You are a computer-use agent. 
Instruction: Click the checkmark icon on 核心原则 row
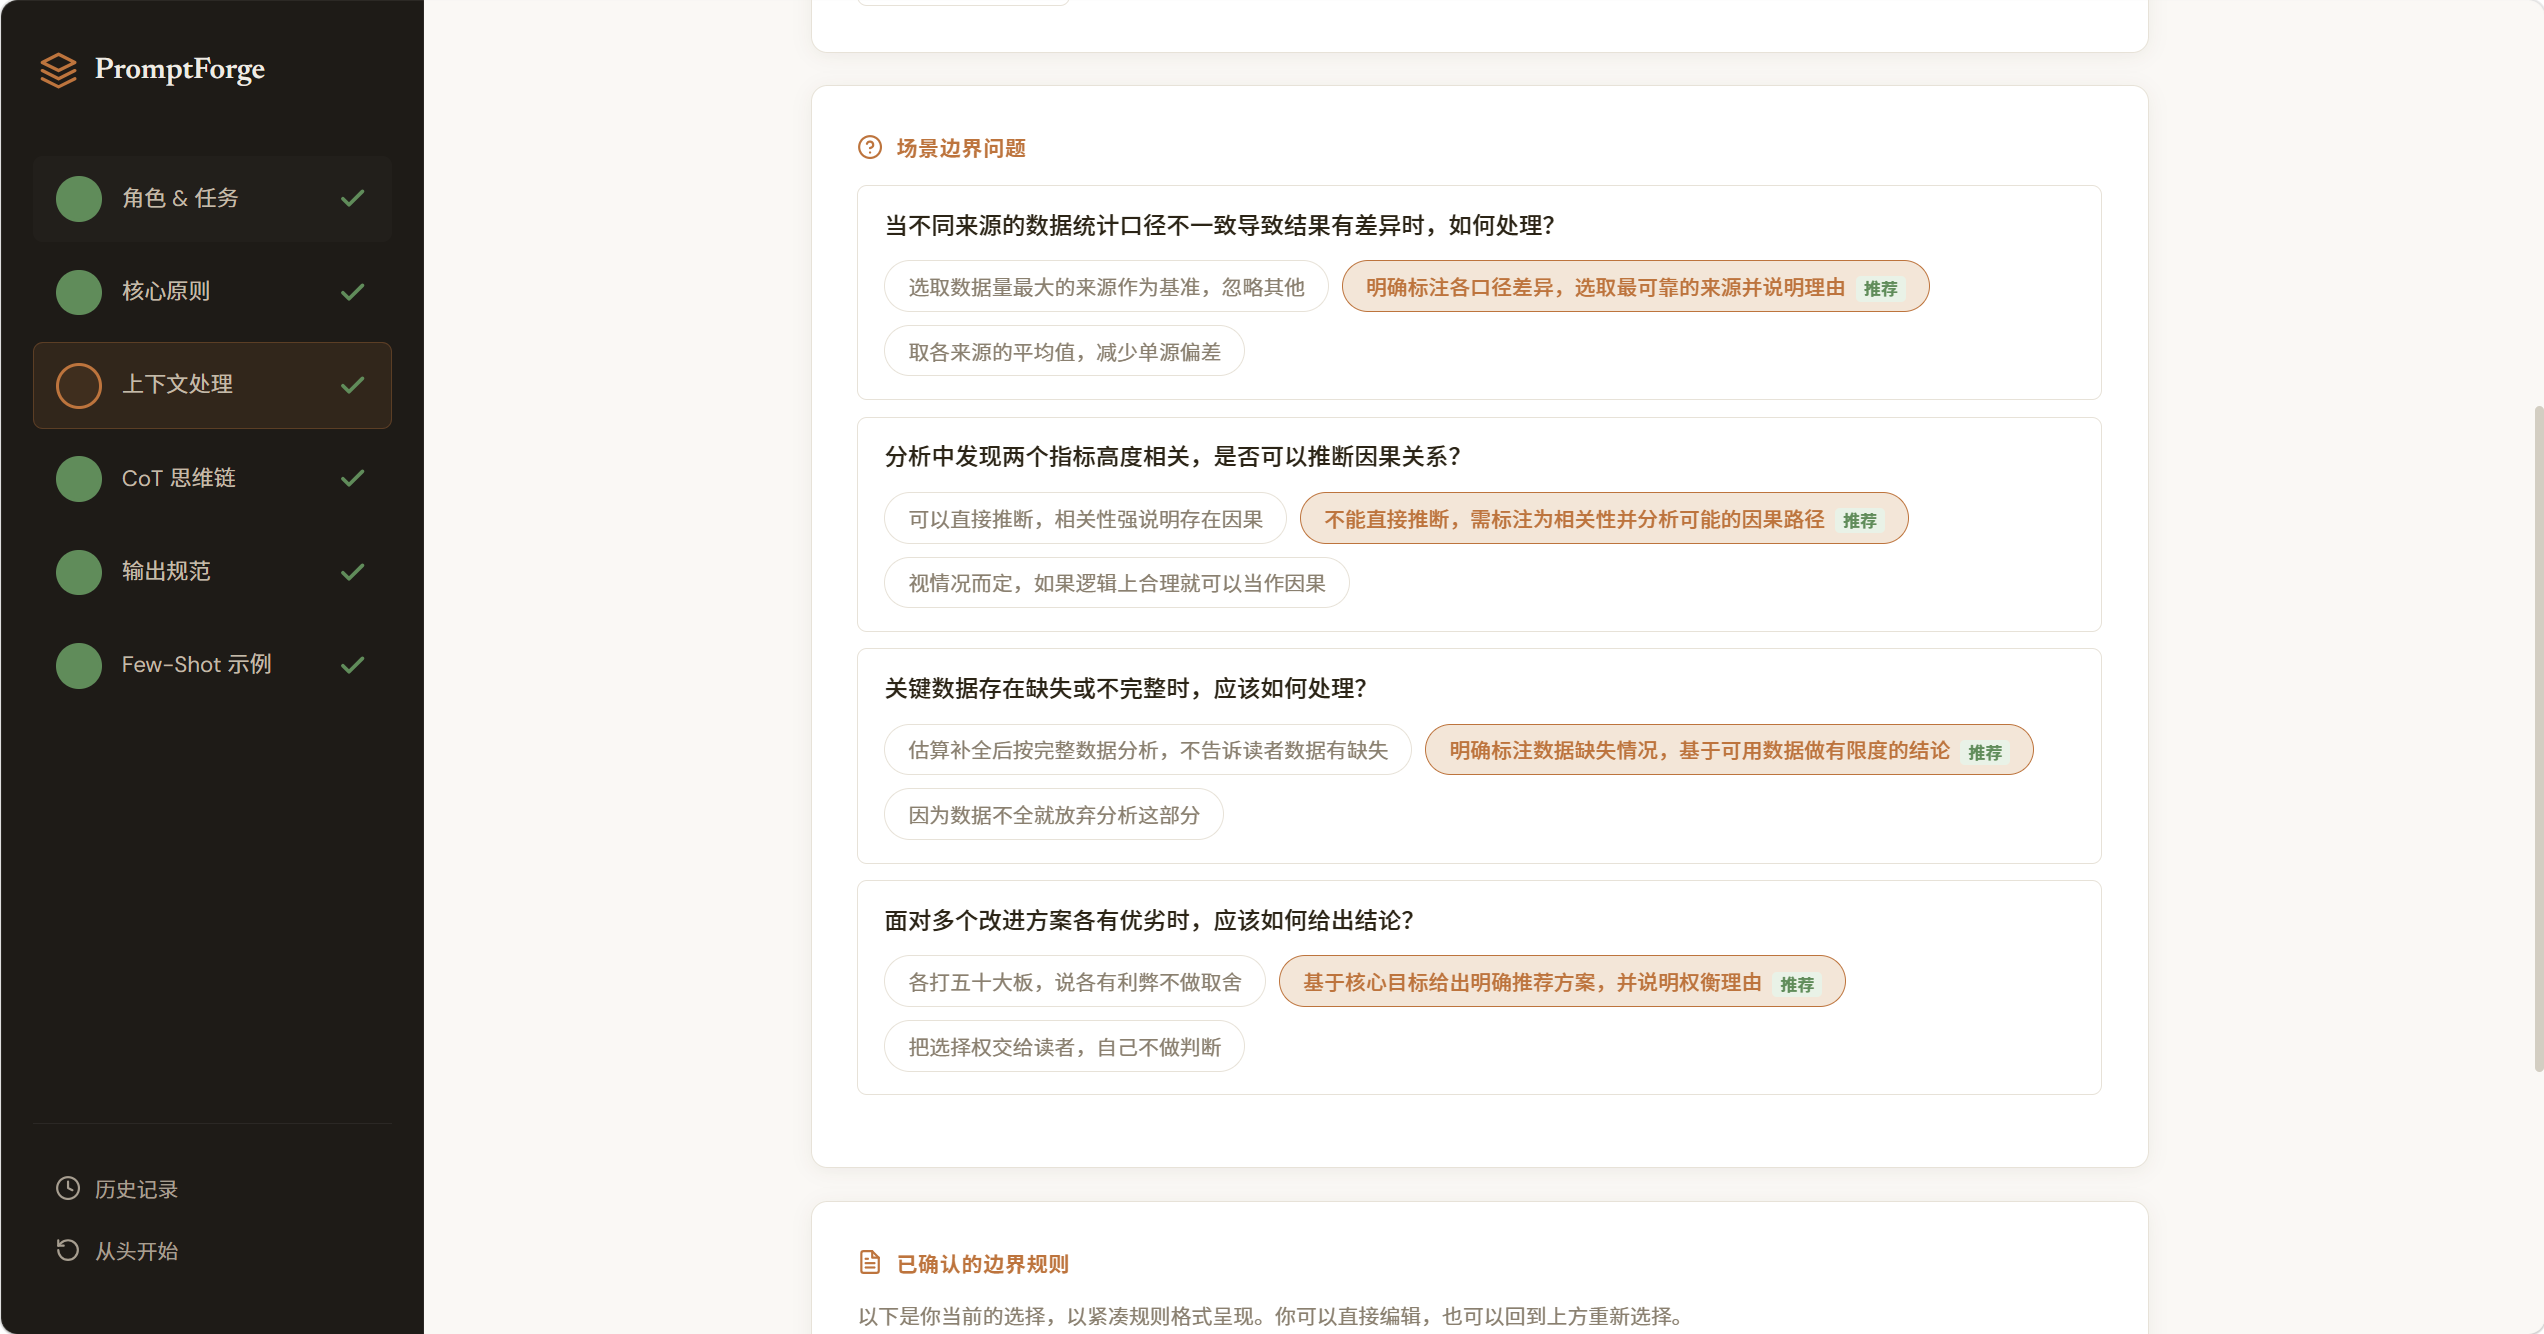352,291
